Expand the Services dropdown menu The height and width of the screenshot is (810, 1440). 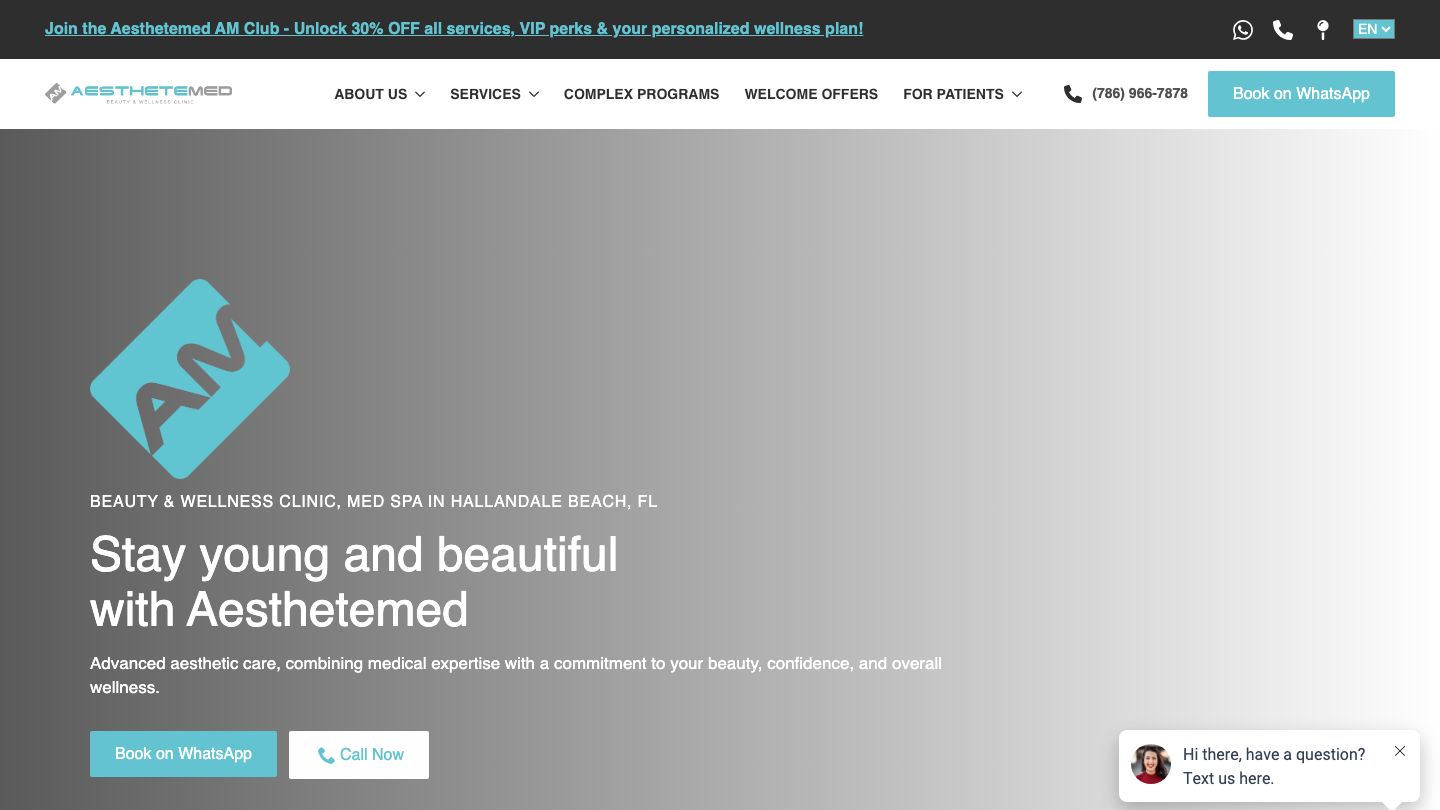[x=494, y=94]
